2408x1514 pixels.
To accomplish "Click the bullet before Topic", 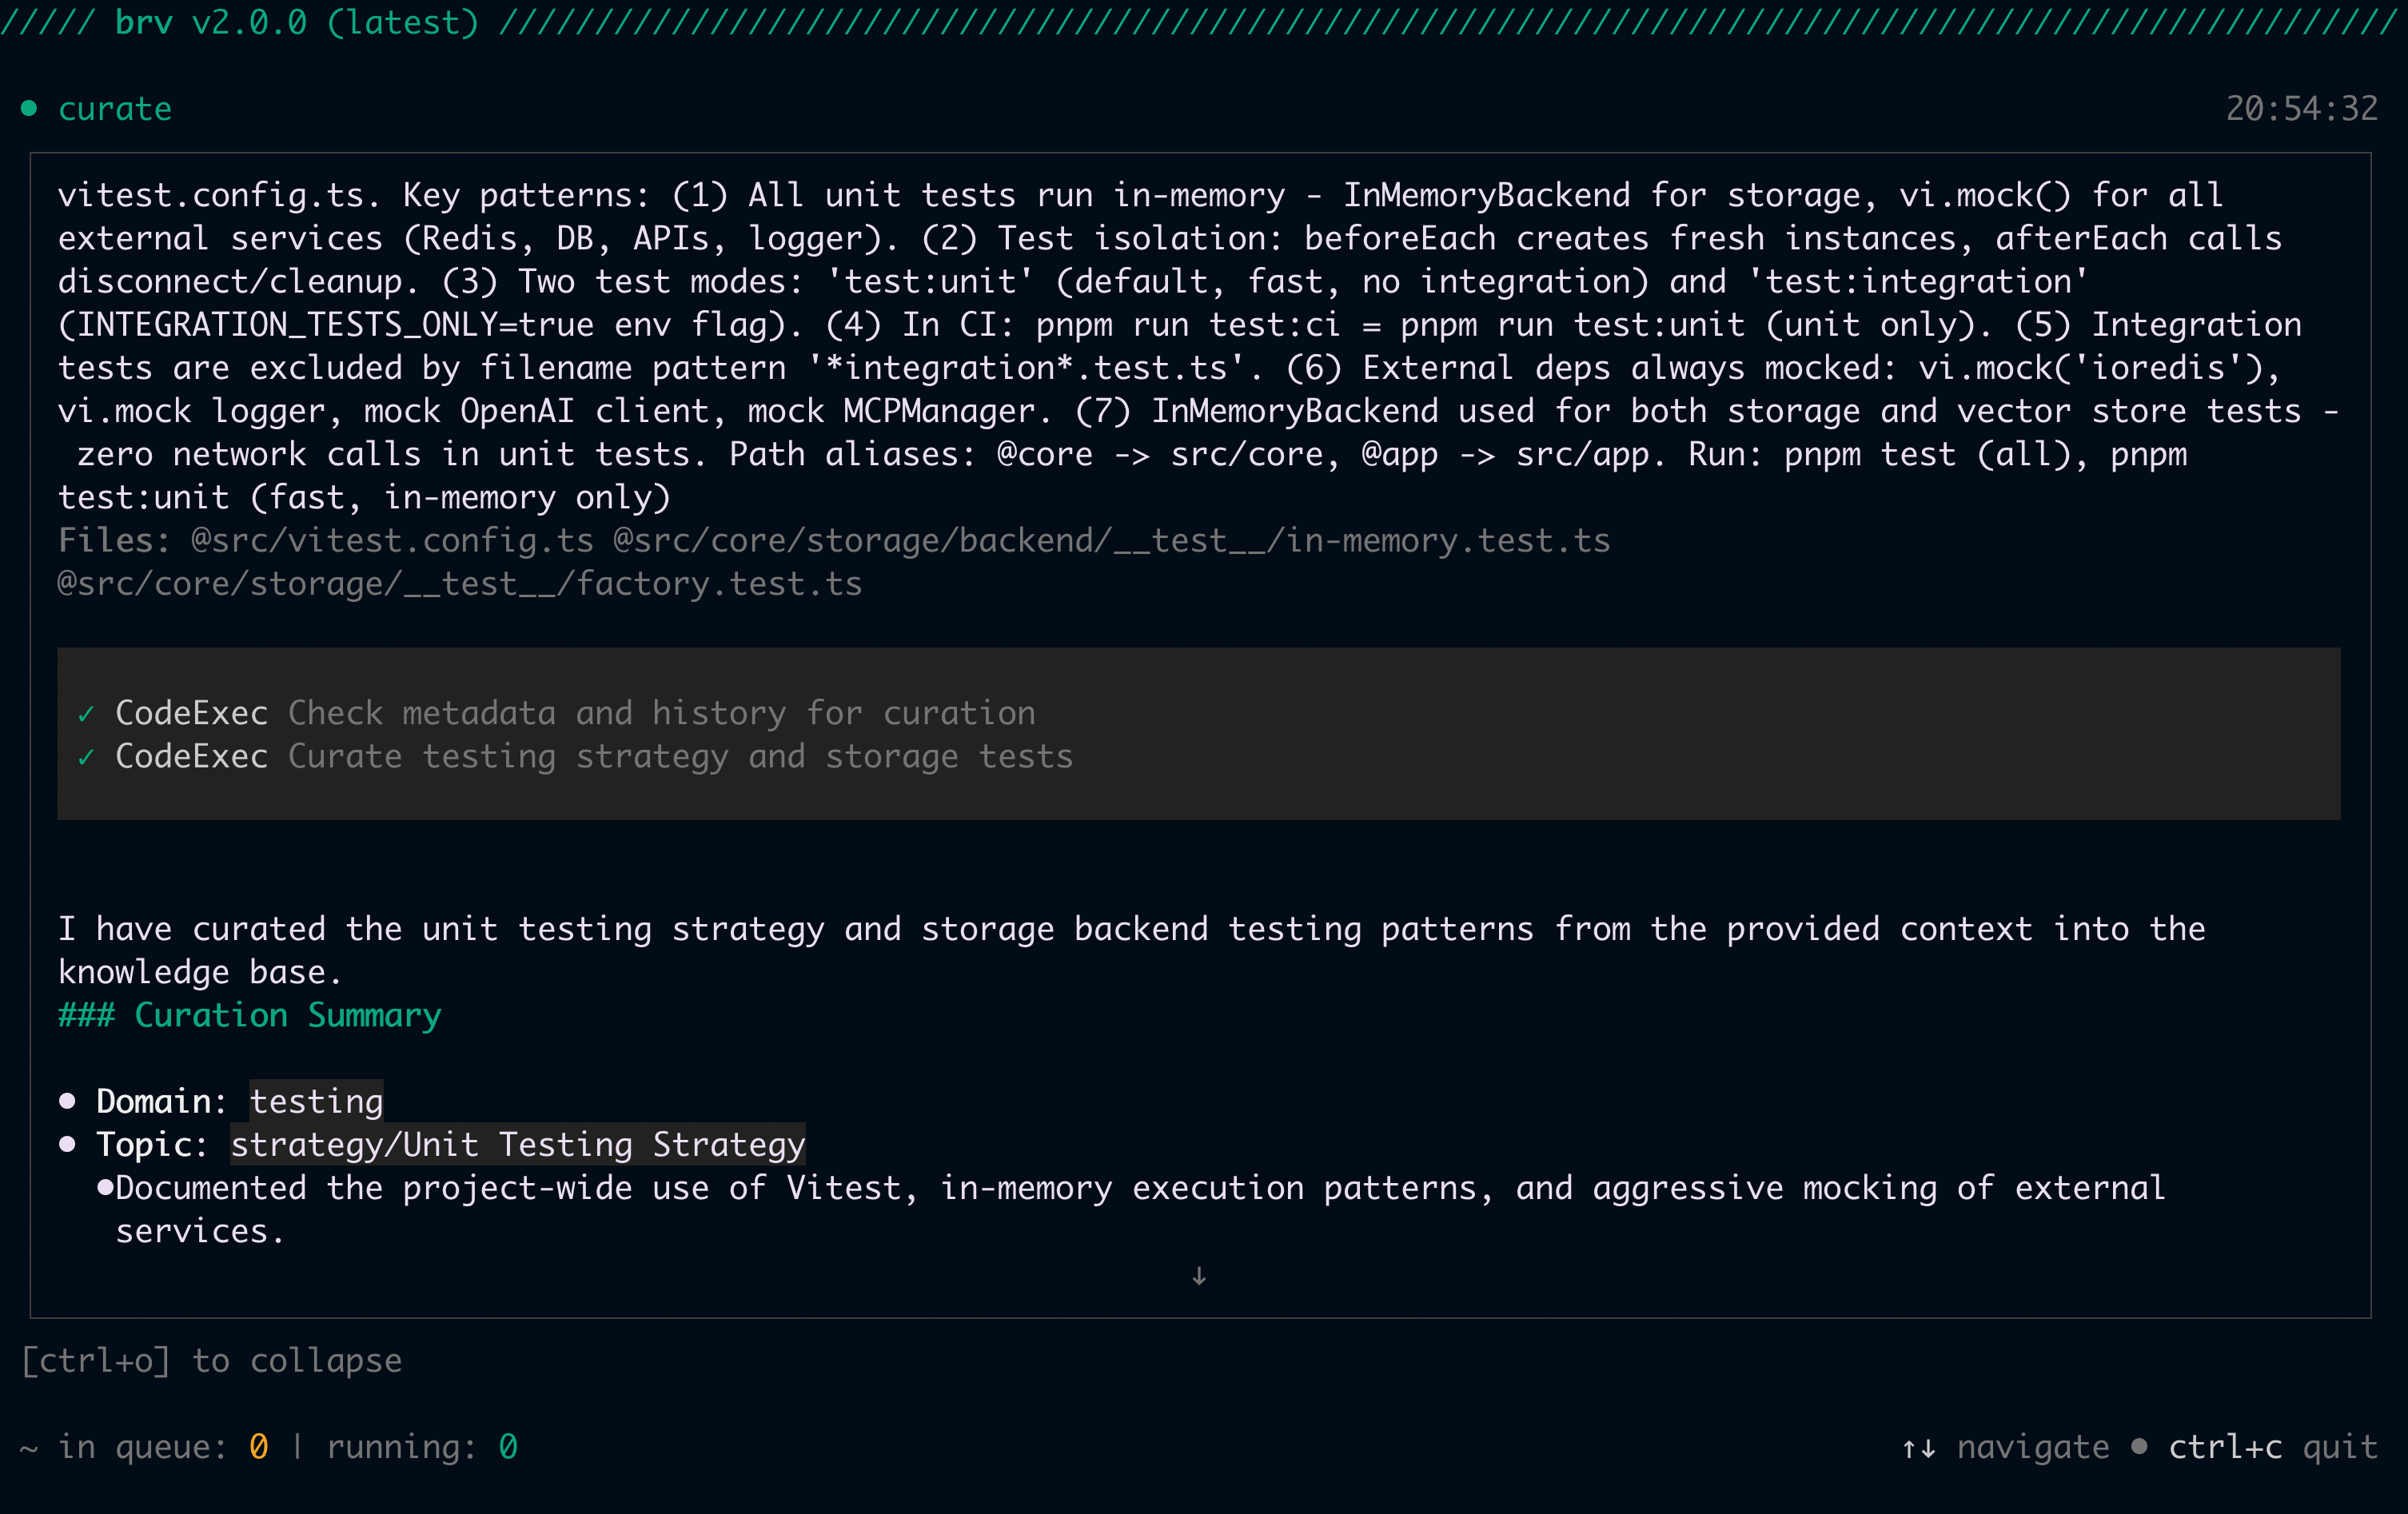I will [67, 1144].
